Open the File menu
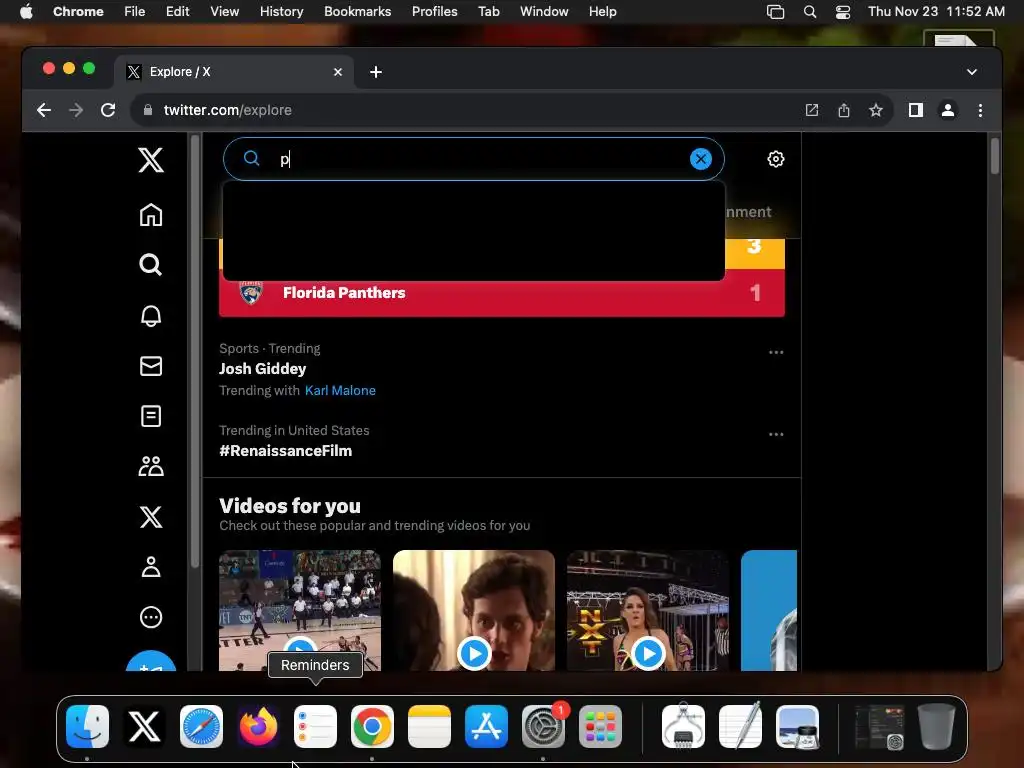This screenshot has height=768, width=1024. (135, 12)
